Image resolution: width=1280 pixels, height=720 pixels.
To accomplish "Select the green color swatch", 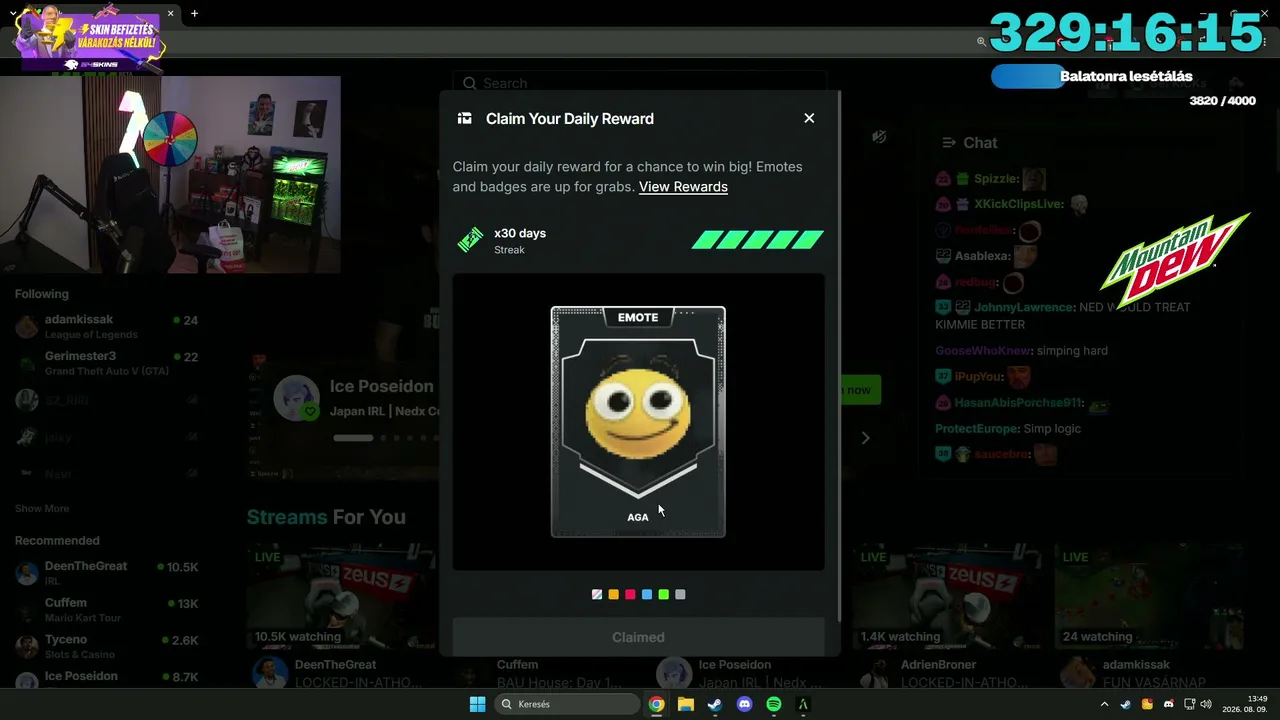I will [664, 595].
